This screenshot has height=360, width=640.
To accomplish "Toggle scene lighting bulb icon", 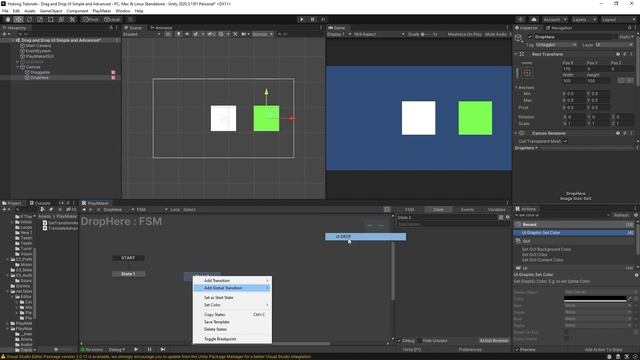I will [178, 34].
